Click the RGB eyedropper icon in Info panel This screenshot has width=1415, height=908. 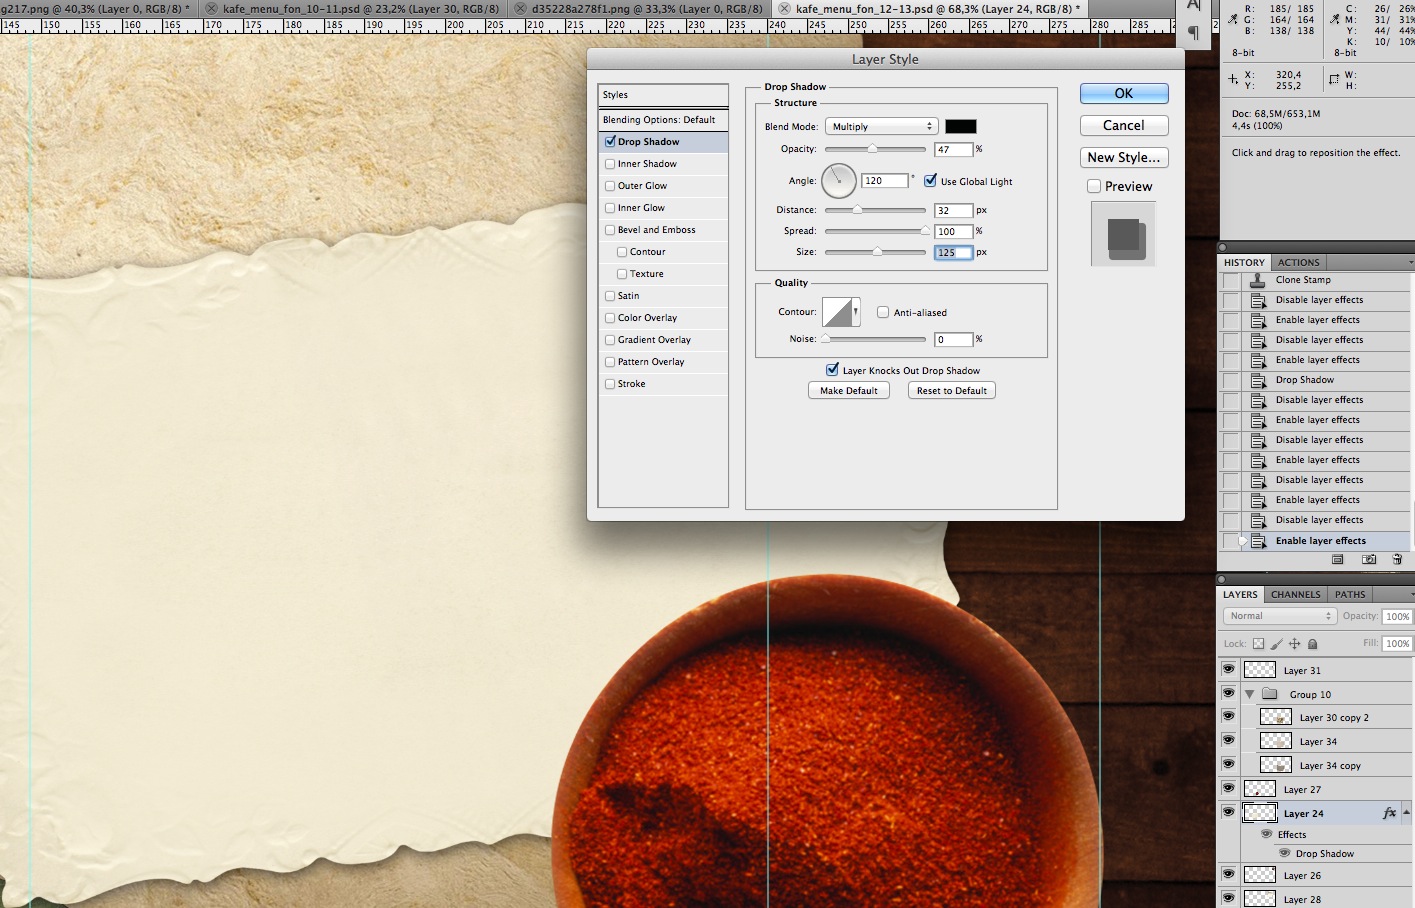pos(1233,18)
